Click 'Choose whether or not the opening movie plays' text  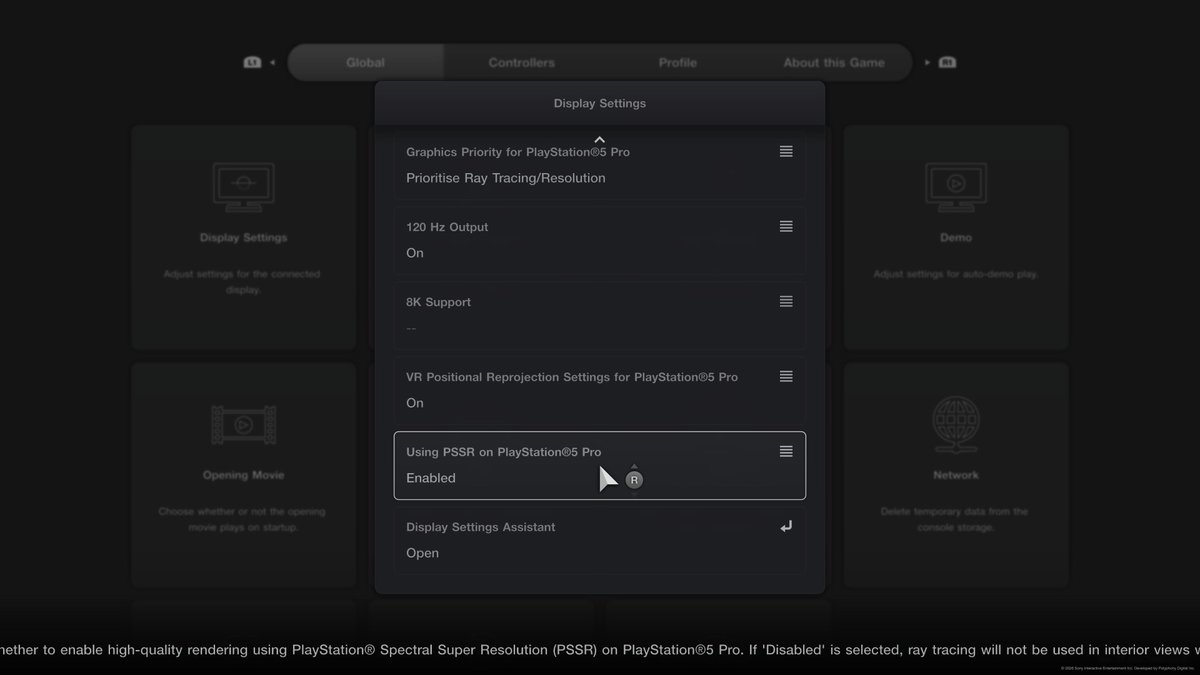(242, 519)
